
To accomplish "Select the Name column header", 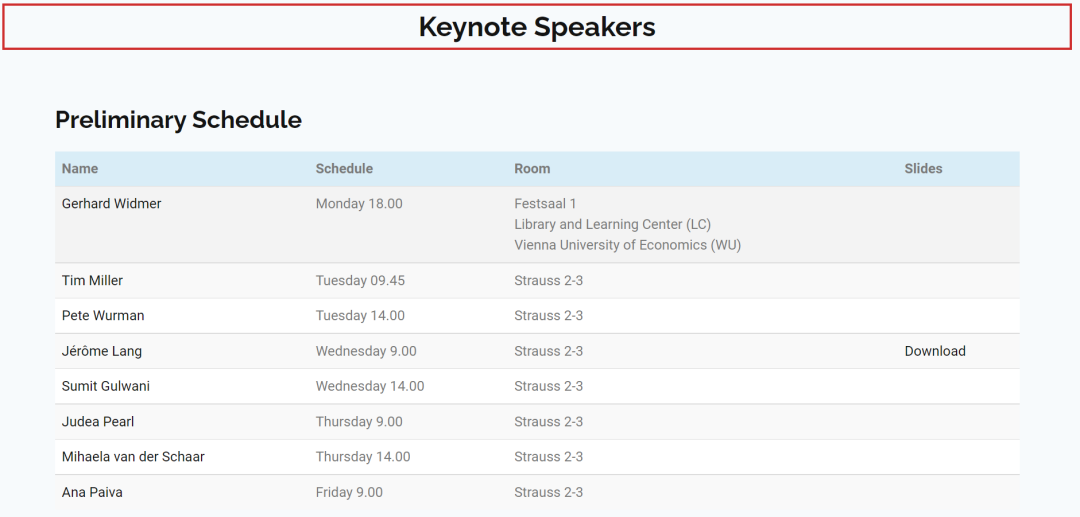I will pyautogui.click(x=80, y=169).
